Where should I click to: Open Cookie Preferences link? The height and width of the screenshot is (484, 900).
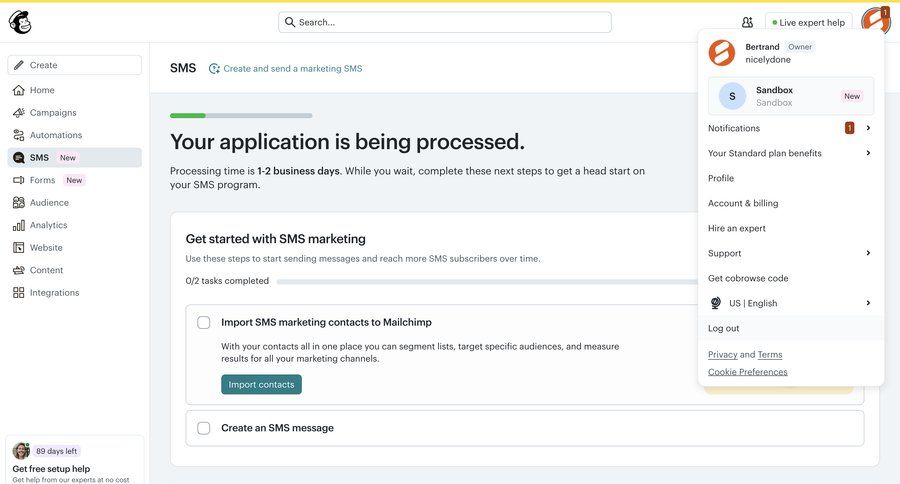click(x=747, y=371)
